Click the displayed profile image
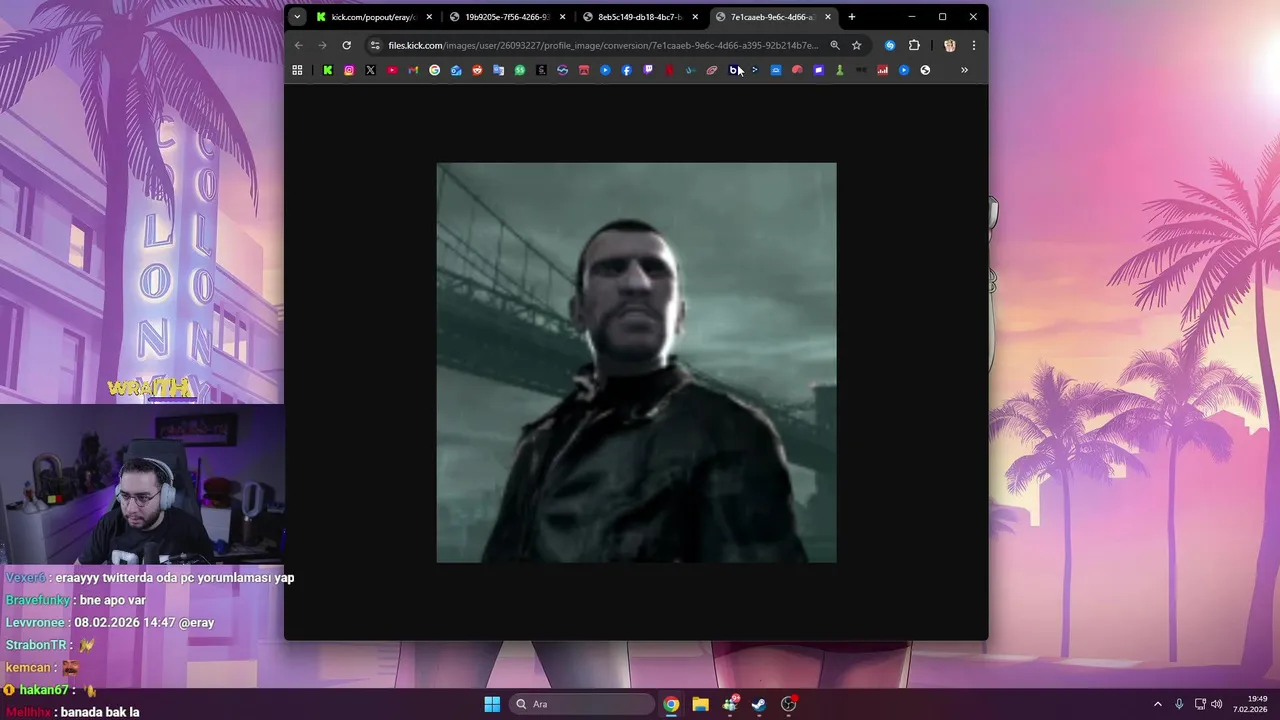 (x=636, y=362)
